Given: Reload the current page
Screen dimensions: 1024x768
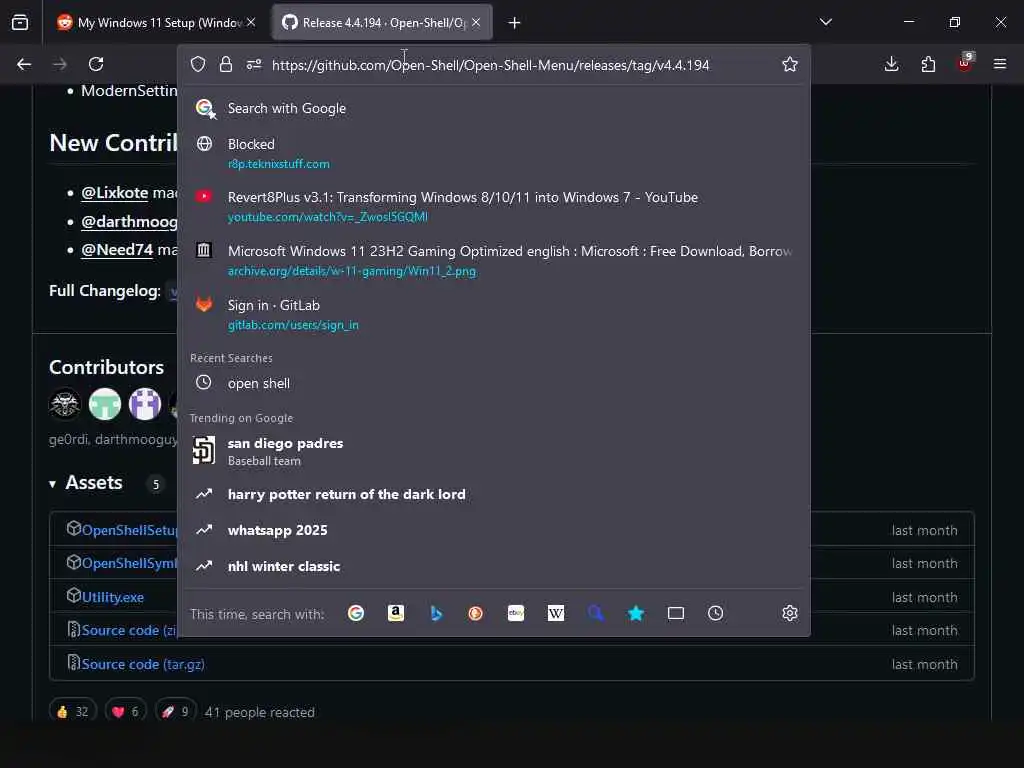Looking at the screenshot, I should point(96,64).
